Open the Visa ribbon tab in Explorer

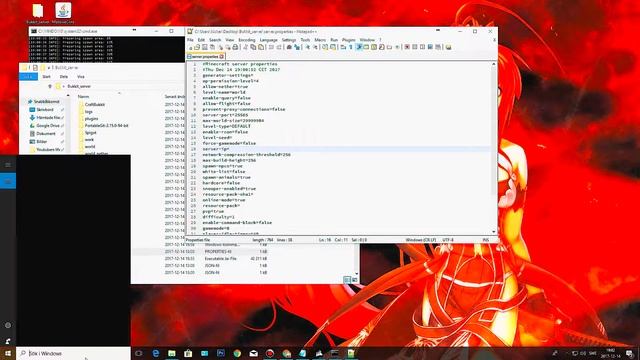pyautogui.click(x=81, y=77)
